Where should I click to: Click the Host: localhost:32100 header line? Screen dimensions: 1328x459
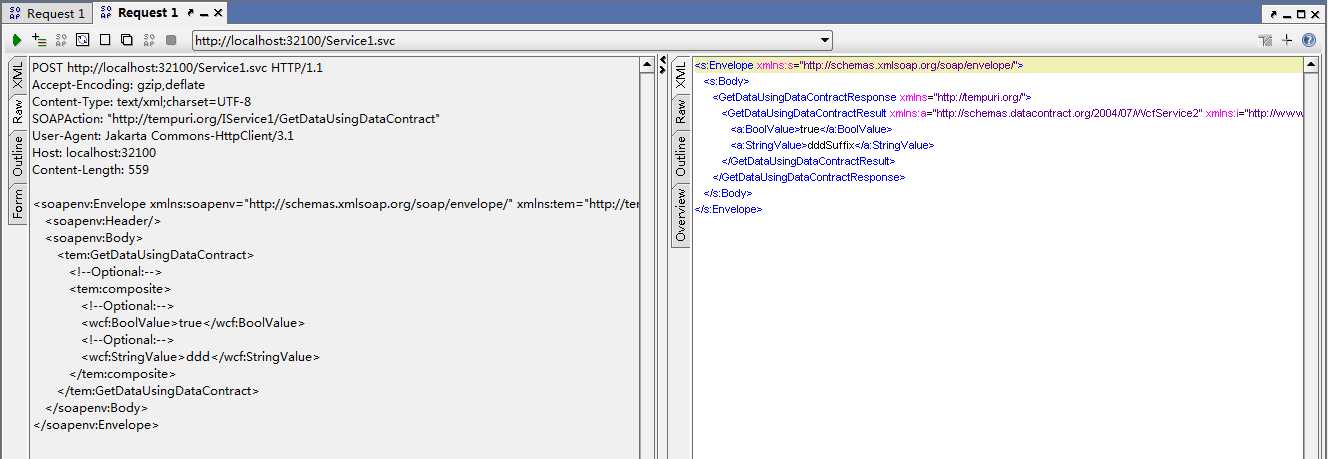click(x=94, y=152)
